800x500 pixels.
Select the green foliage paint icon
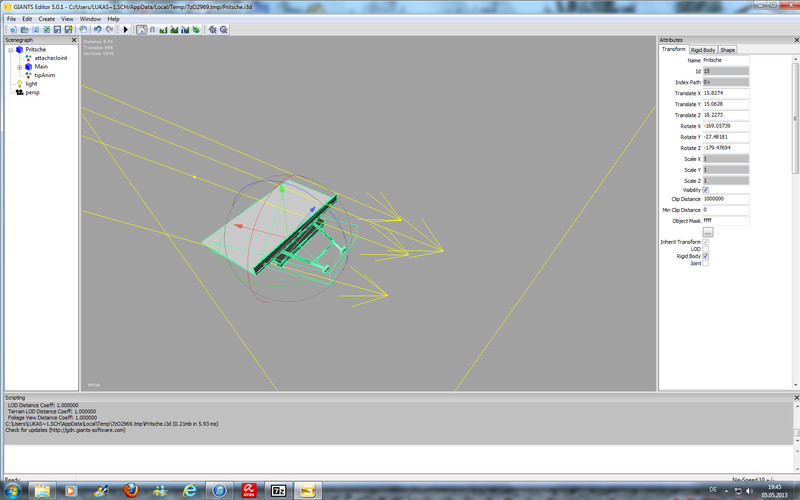196,30
